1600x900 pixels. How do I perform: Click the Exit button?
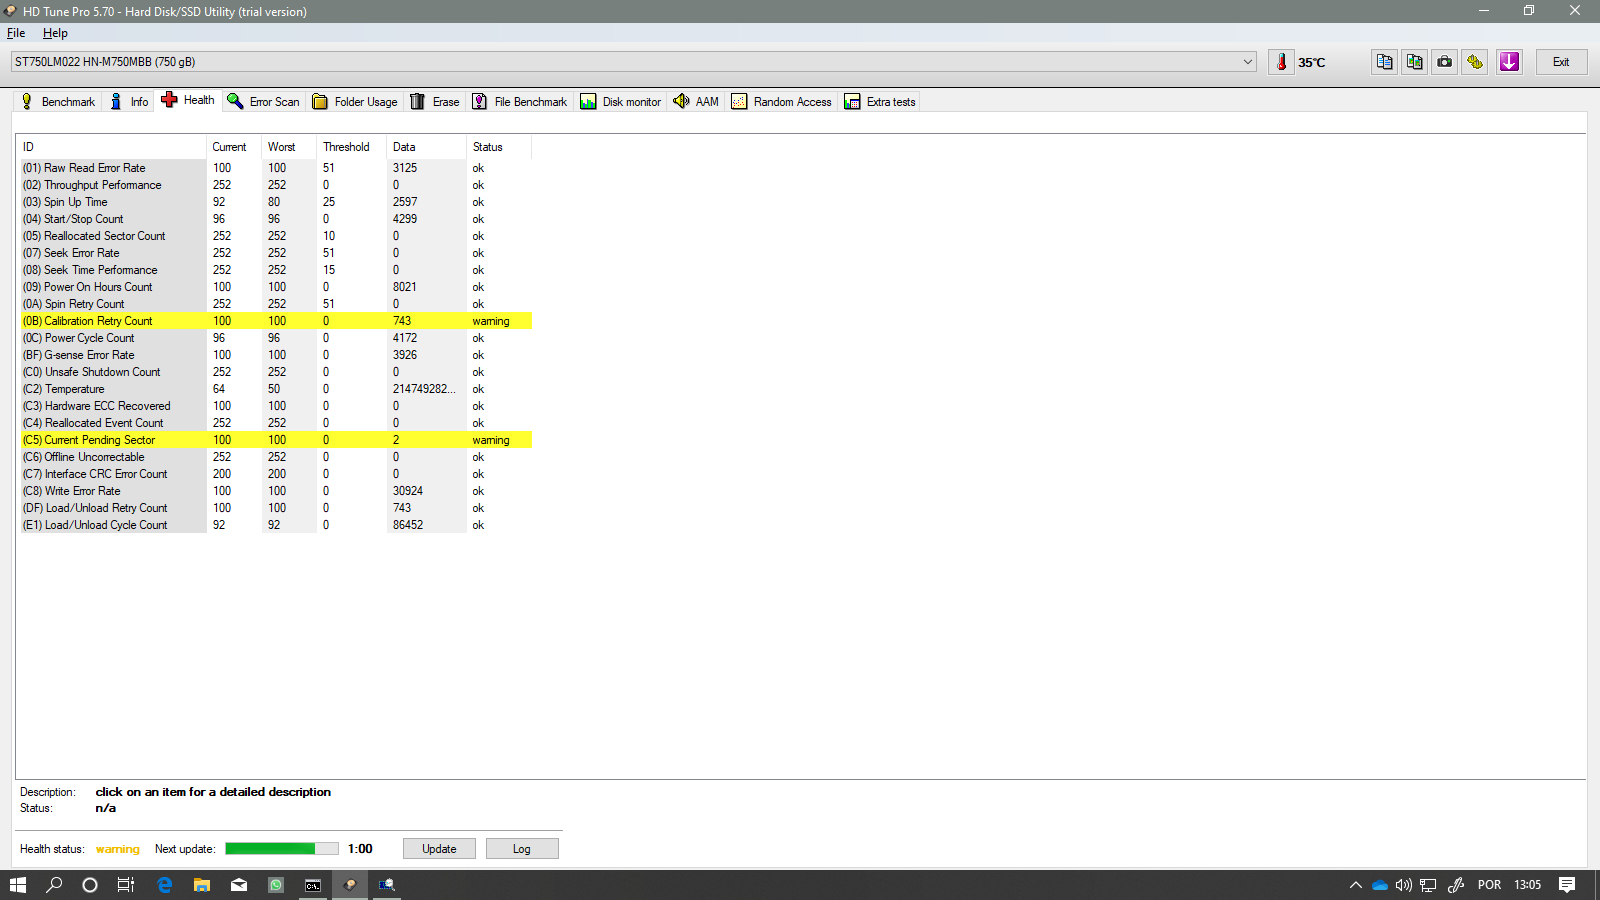1561,62
